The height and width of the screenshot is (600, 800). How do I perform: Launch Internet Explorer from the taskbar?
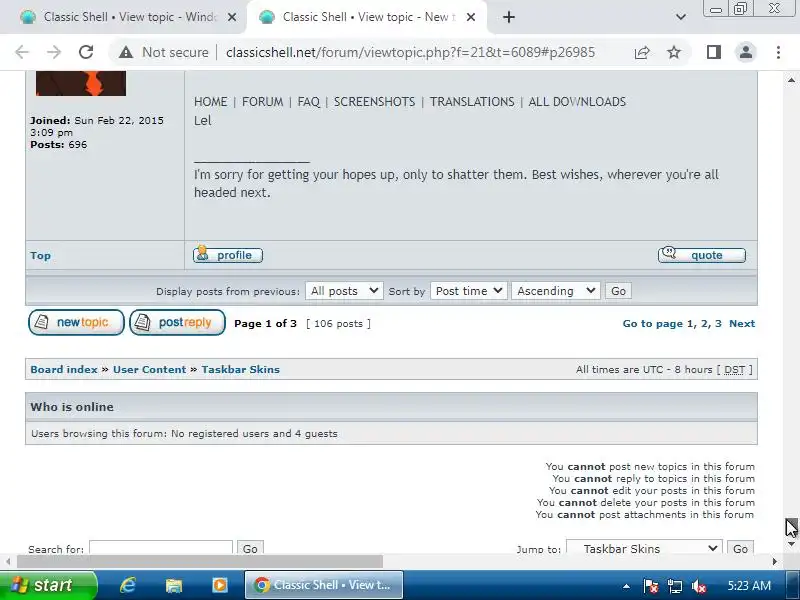[x=128, y=585]
